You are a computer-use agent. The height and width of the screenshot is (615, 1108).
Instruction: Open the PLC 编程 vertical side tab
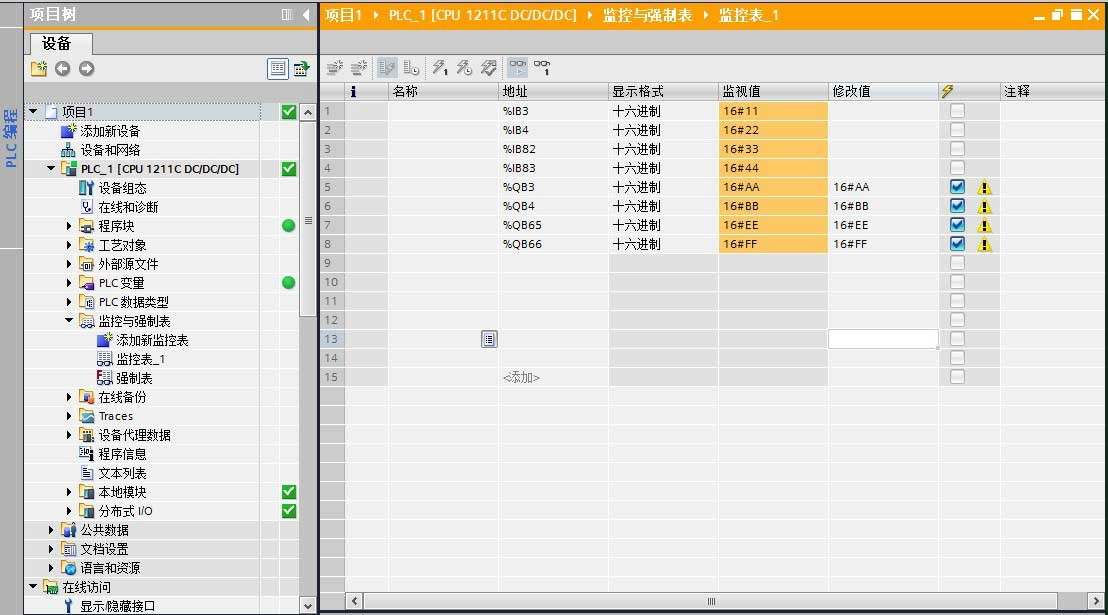tap(11, 138)
